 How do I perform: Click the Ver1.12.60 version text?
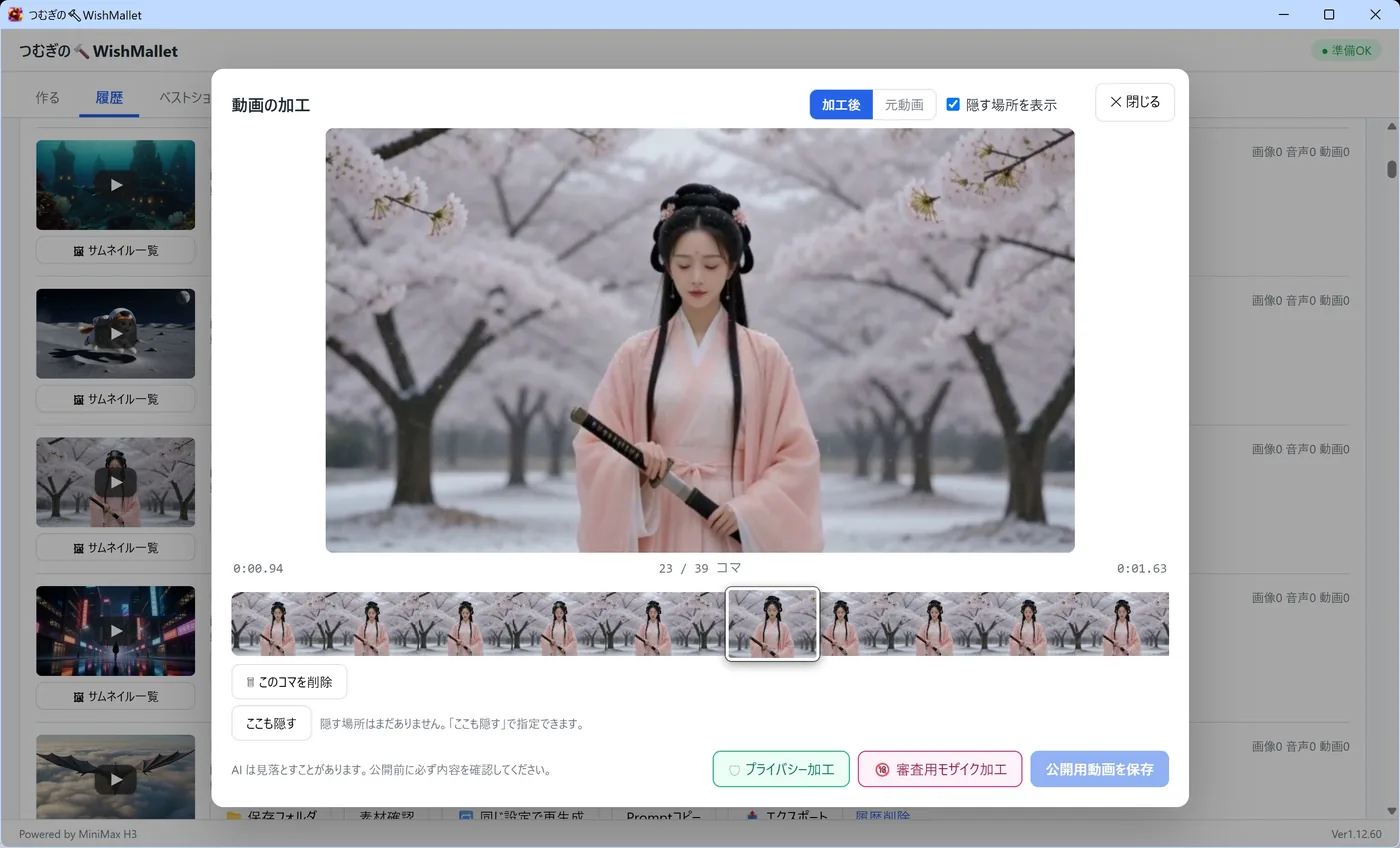pyautogui.click(x=1356, y=834)
